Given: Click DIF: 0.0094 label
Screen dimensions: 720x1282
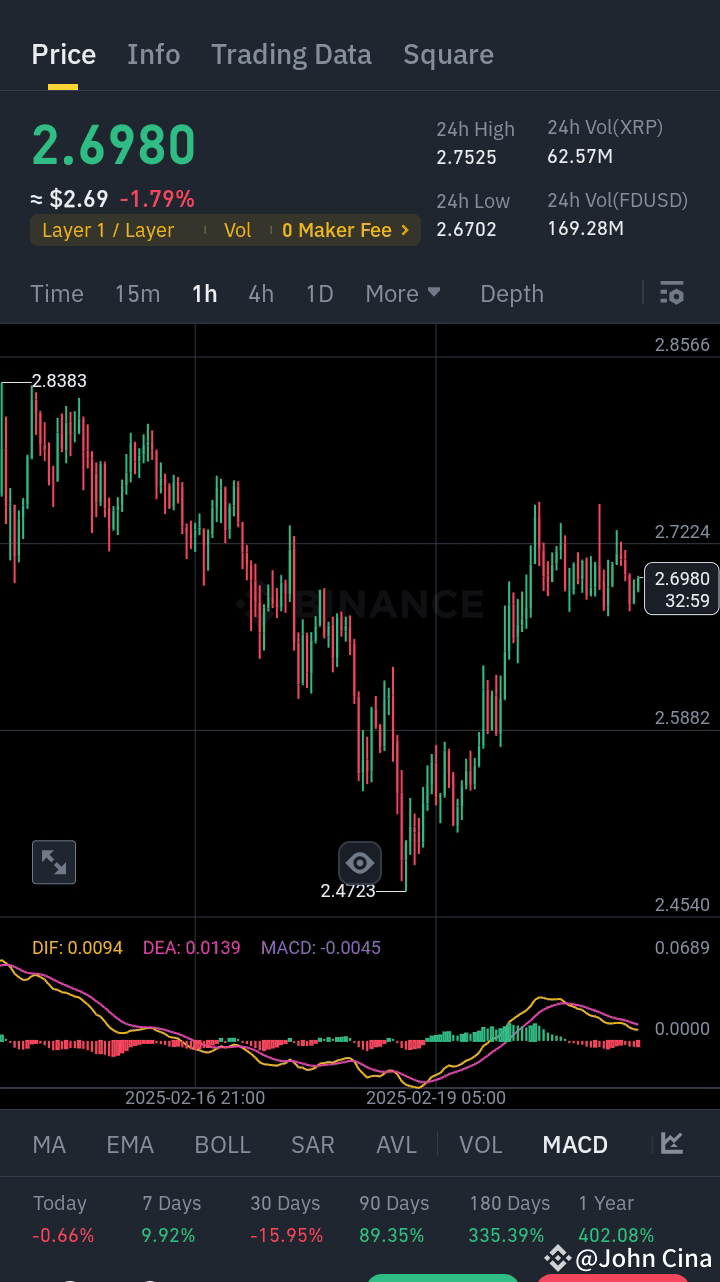Looking at the screenshot, I should (77, 948).
